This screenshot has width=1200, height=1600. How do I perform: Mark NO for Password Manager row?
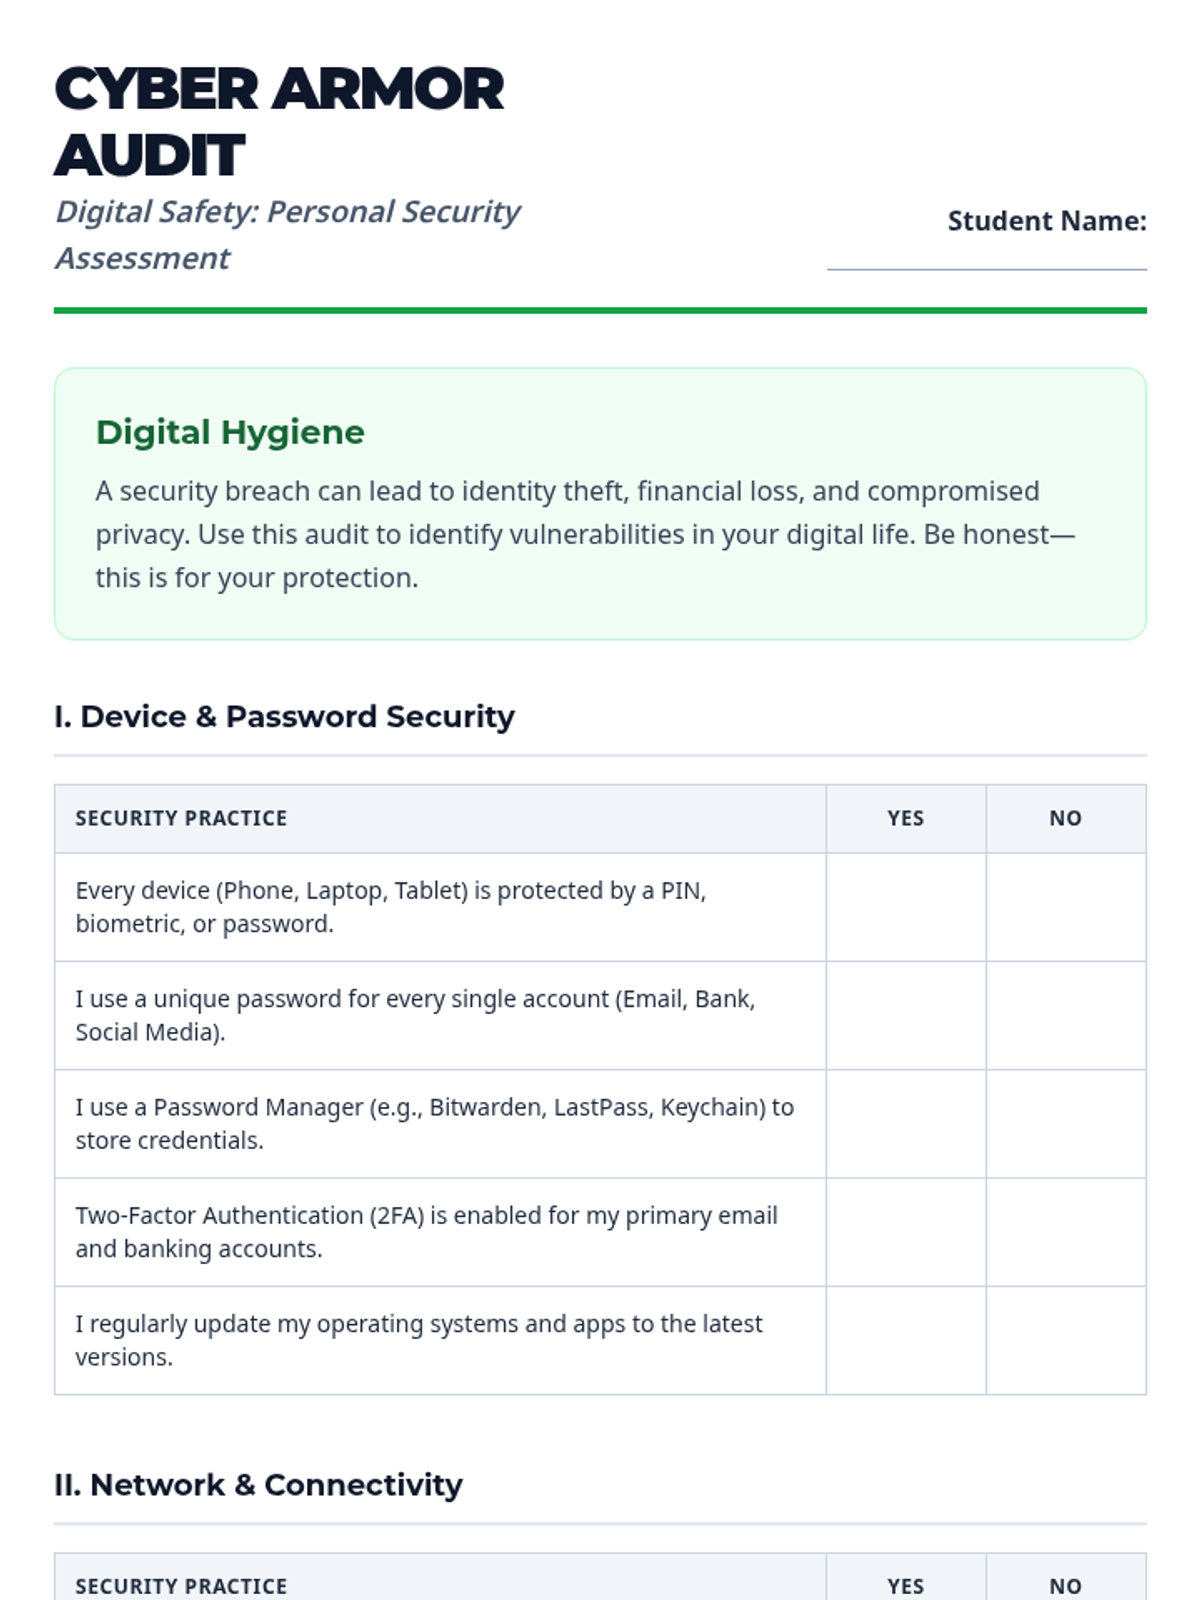1065,1123
